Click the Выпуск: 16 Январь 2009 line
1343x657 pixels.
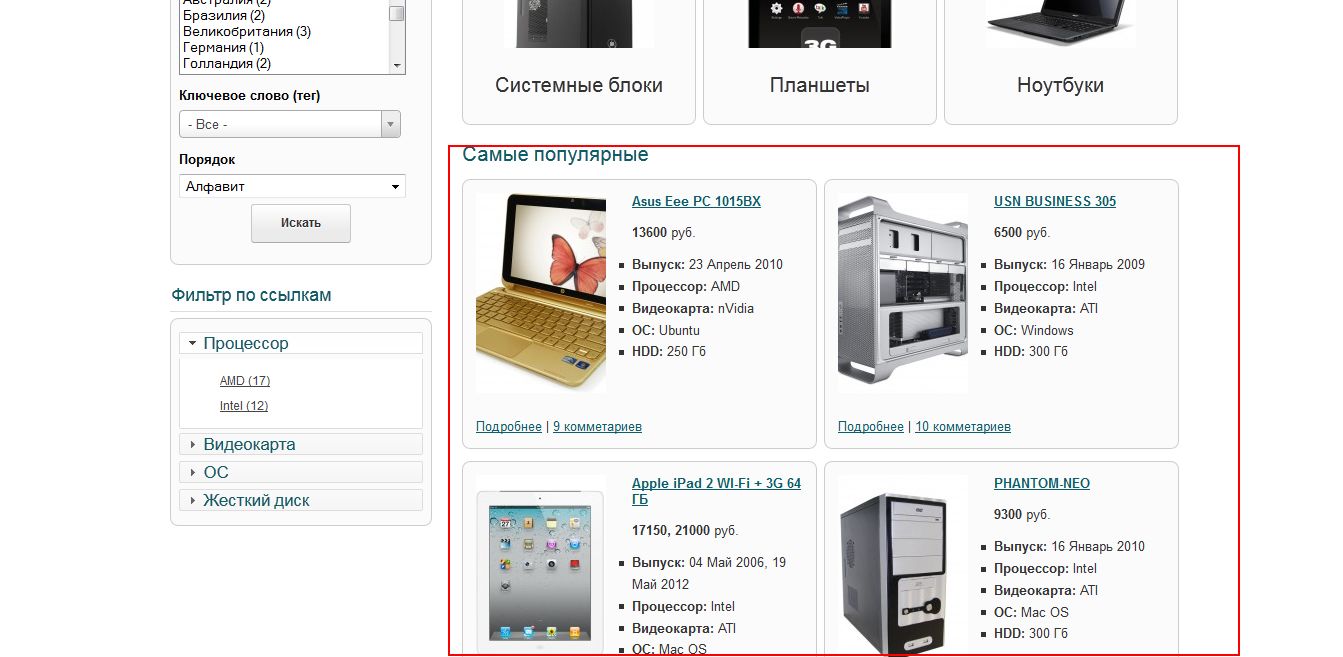[1069, 265]
